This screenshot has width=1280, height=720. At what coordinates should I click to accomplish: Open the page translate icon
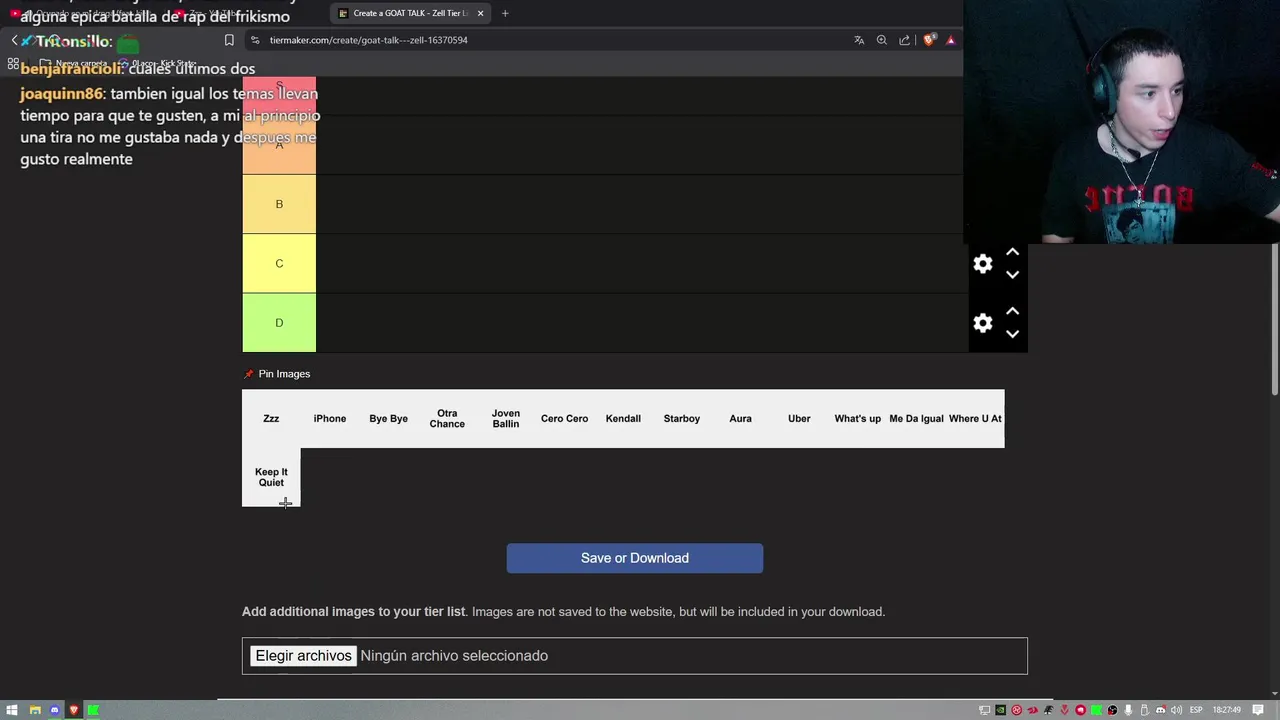859,40
